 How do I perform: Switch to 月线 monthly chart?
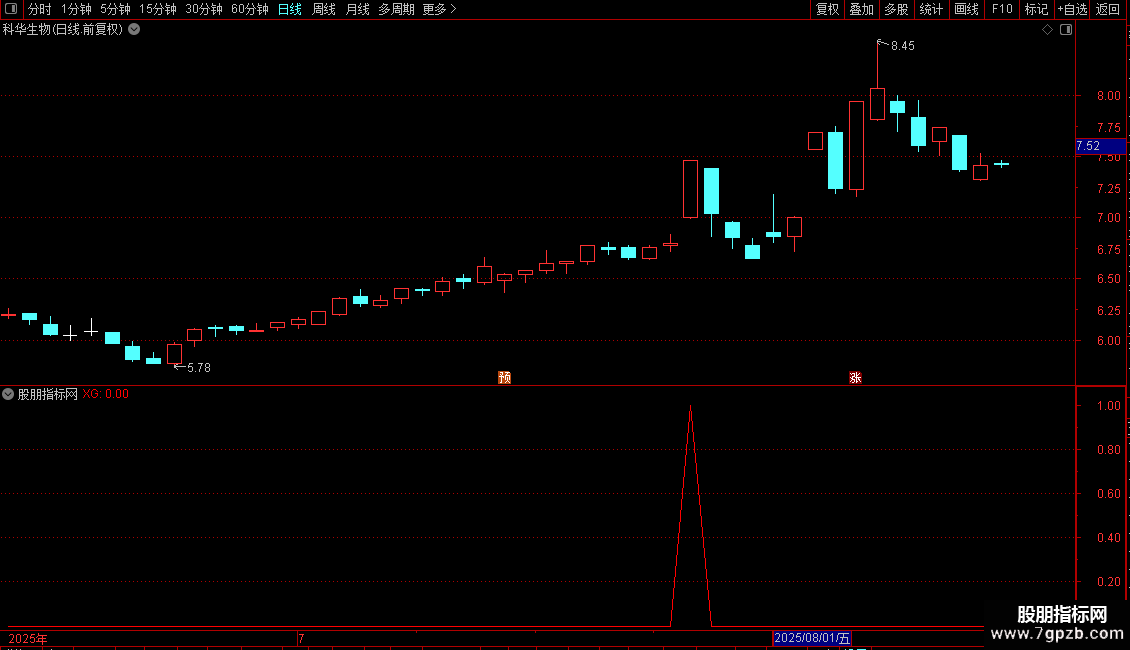click(x=357, y=9)
